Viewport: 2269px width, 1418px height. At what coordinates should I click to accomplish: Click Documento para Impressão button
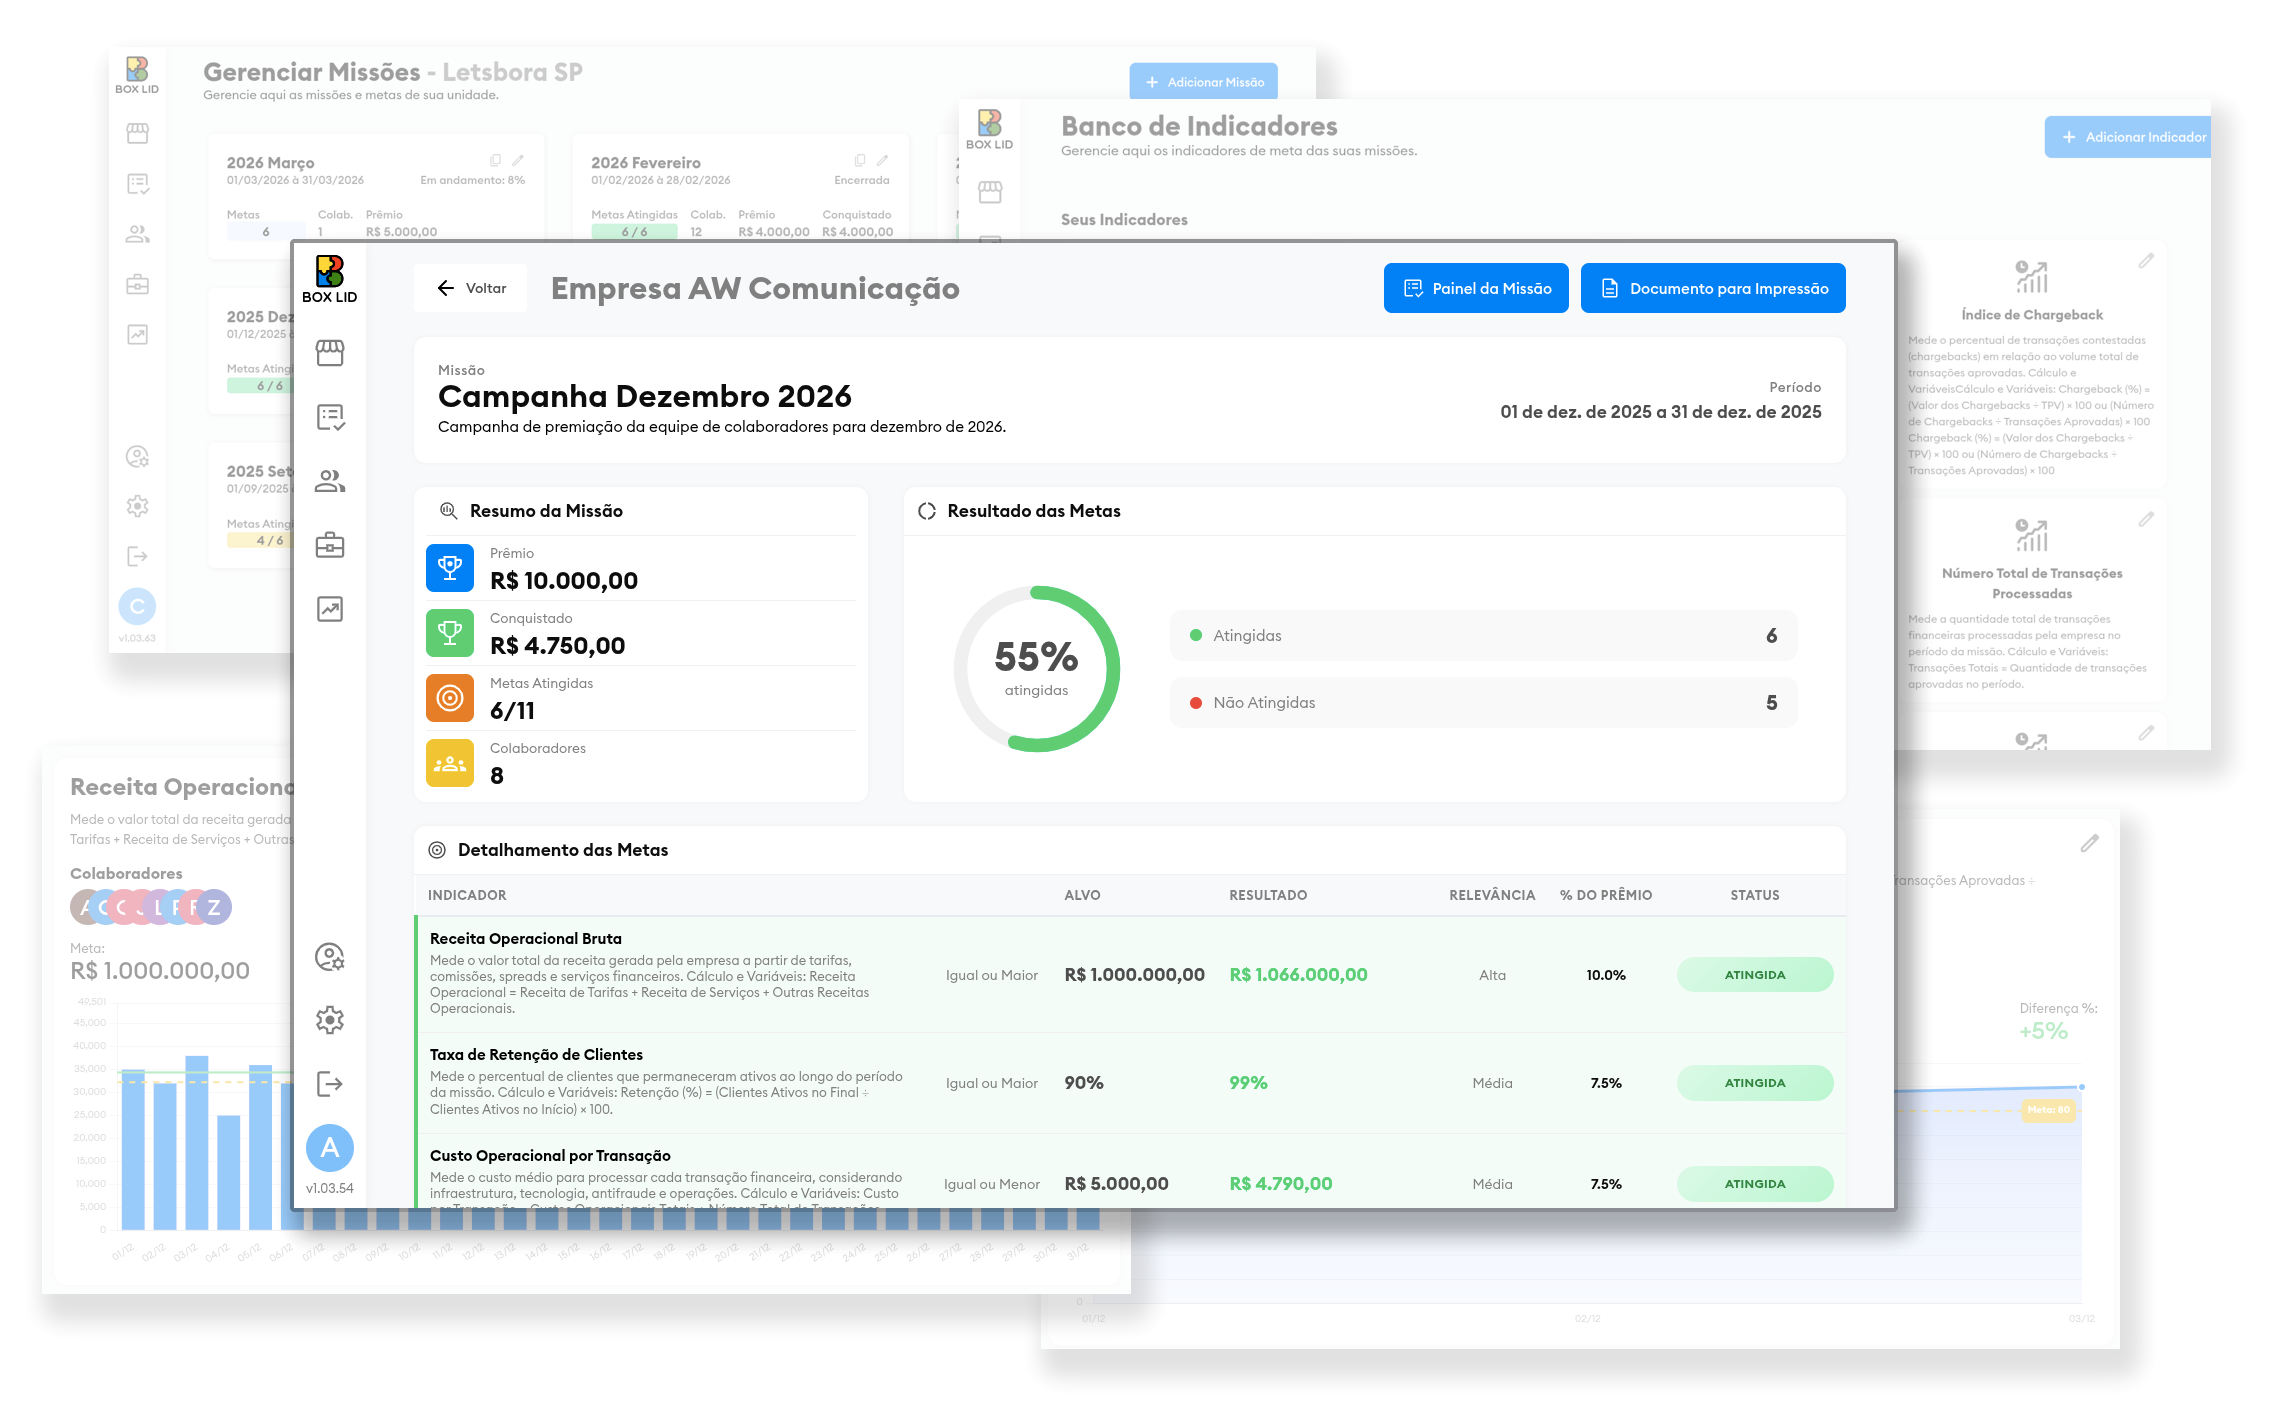(1713, 288)
